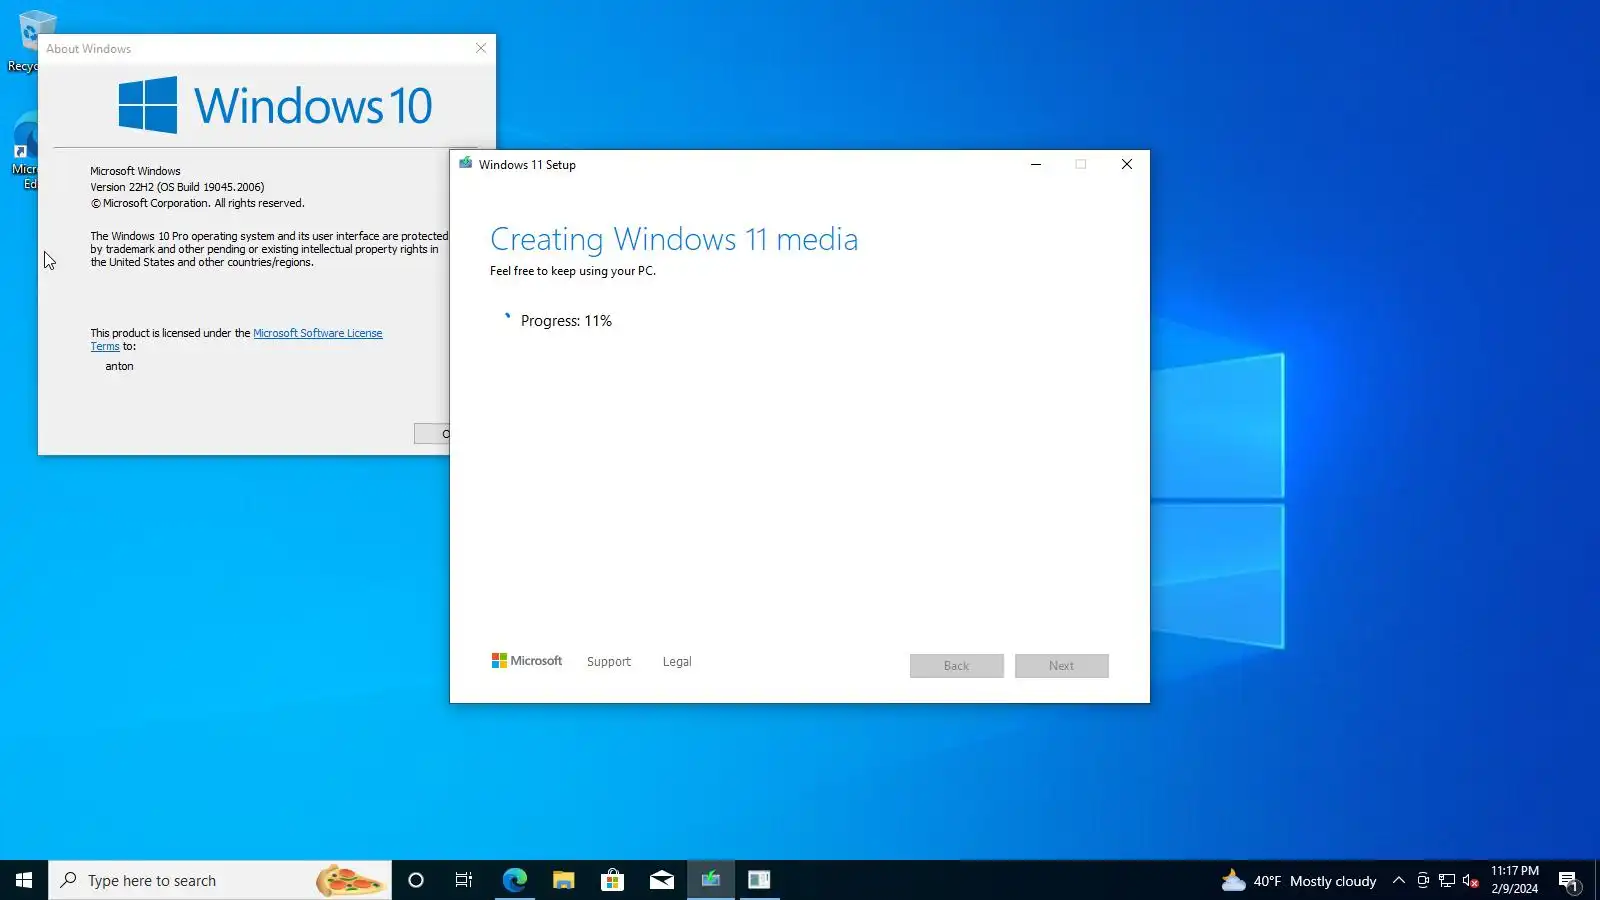Open Cortana from the taskbar

click(x=416, y=880)
